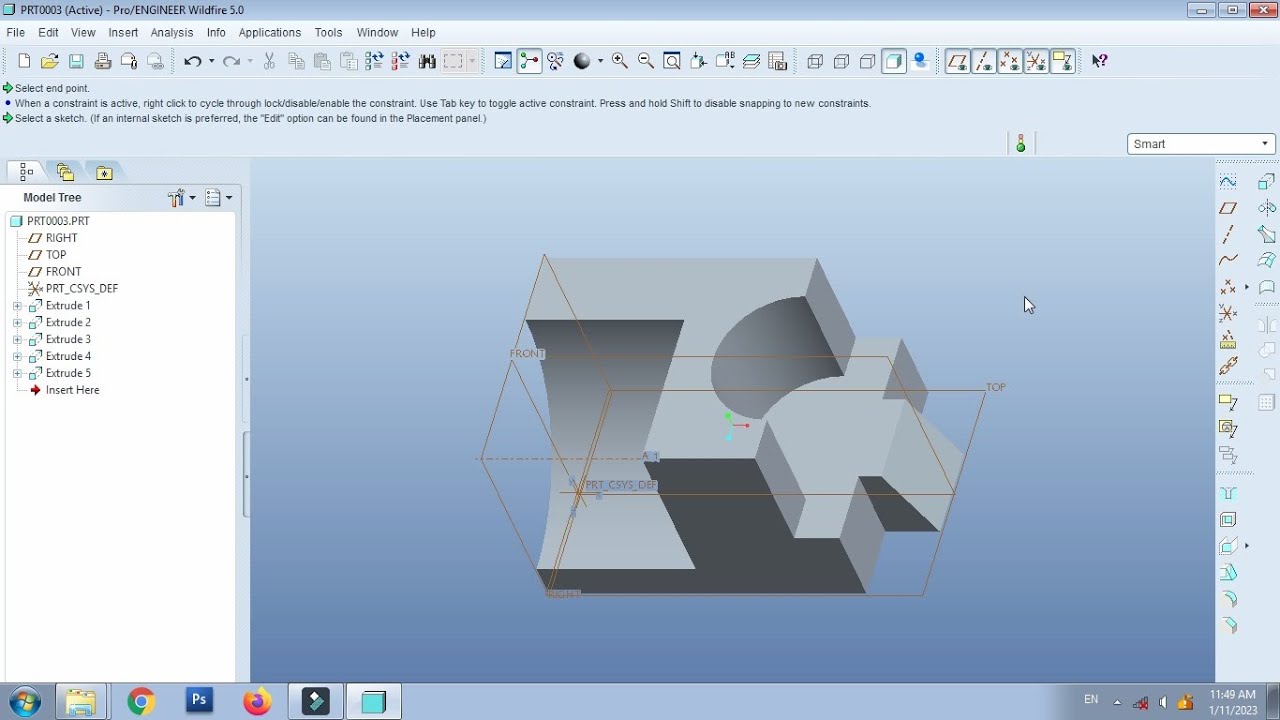Image resolution: width=1280 pixels, height=720 pixels.
Task: Toggle coordinate systems display
Action: point(1036,61)
